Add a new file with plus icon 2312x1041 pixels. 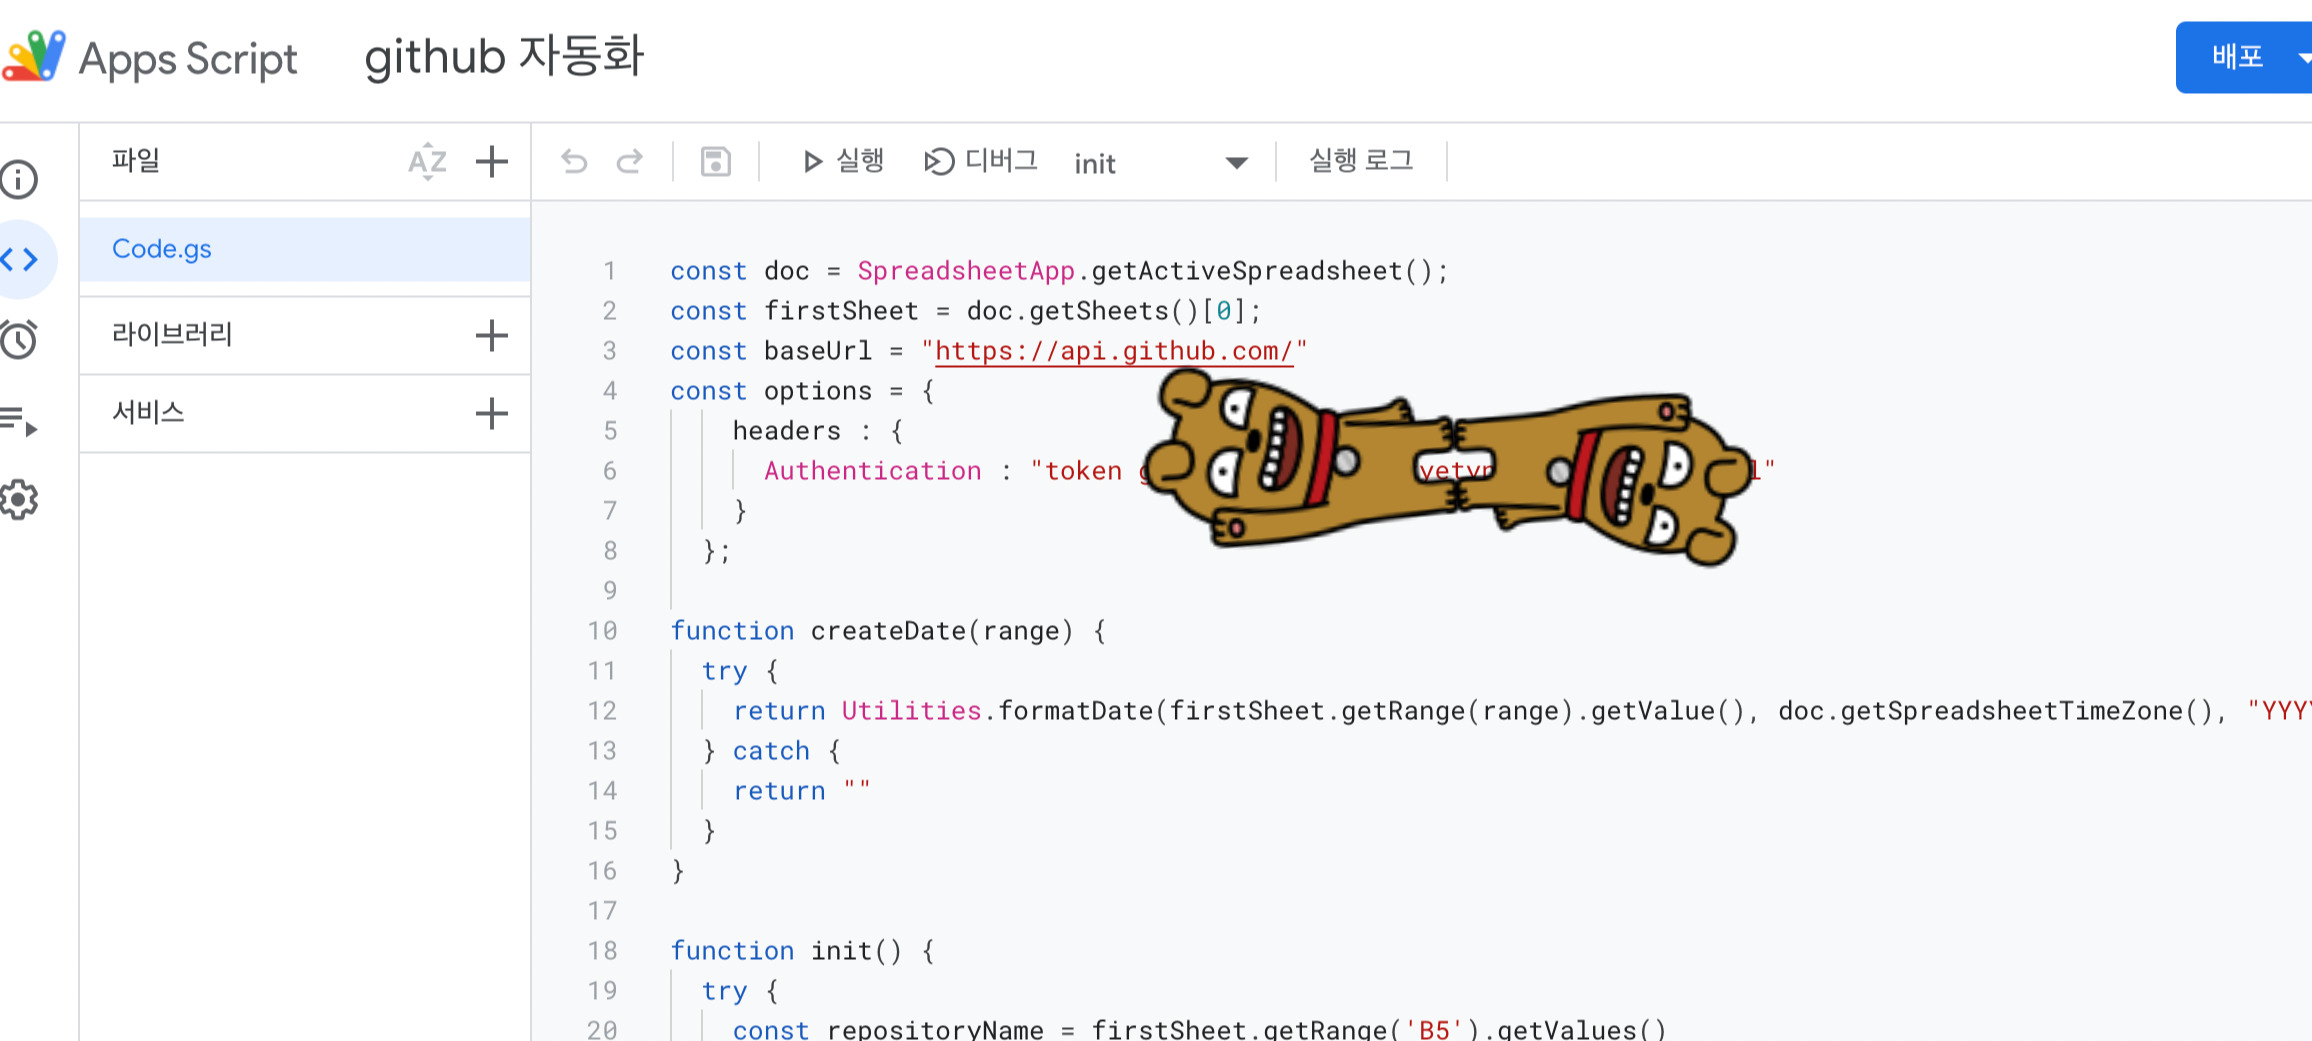click(491, 161)
